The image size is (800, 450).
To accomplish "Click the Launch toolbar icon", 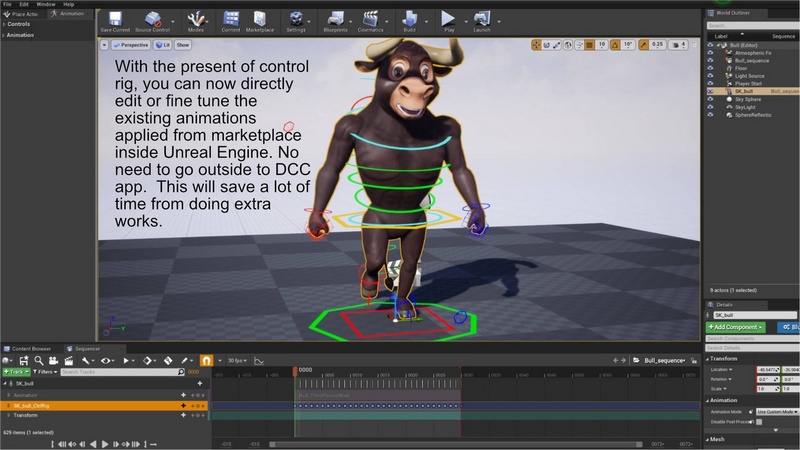I will pyautogui.click(x=482, y=19).
